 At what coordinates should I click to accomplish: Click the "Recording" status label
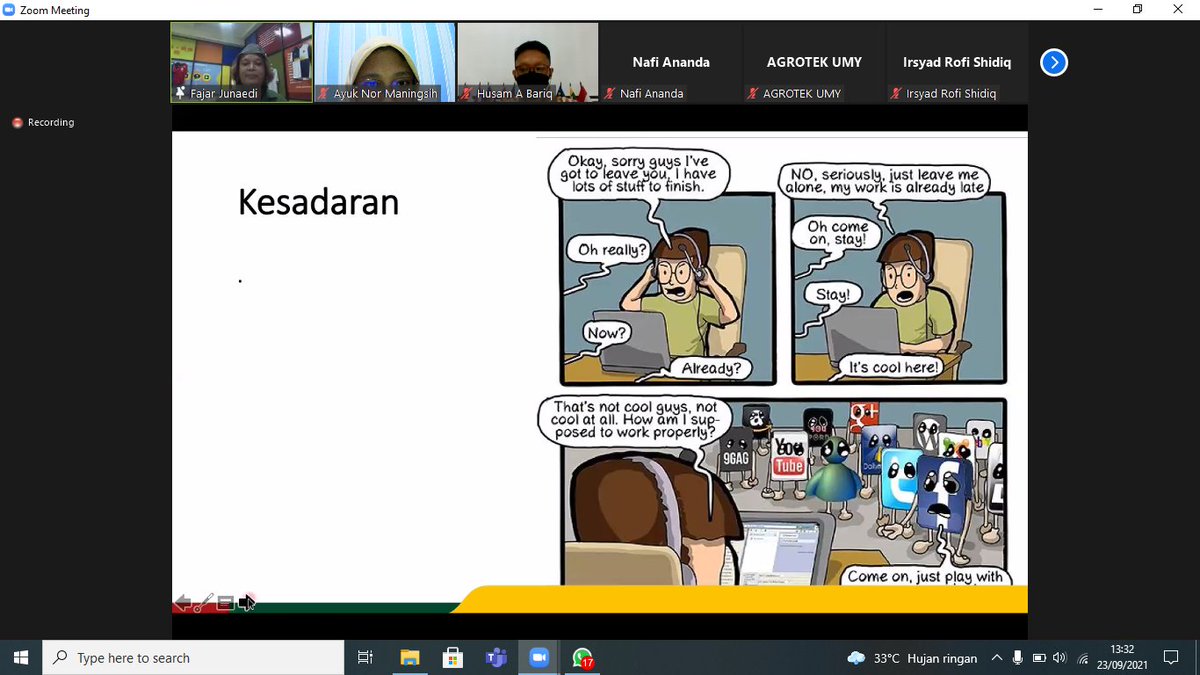tap(51, 123)
